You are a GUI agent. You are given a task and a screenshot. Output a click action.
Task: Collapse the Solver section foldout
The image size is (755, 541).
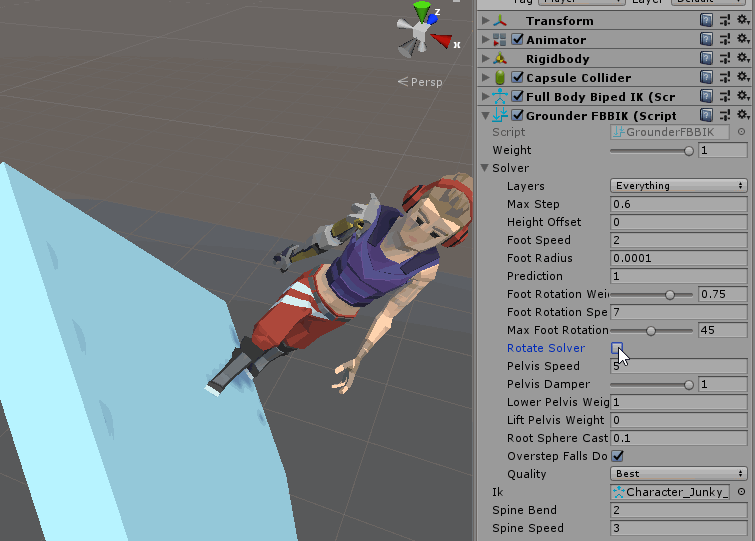tap(485, 168)
